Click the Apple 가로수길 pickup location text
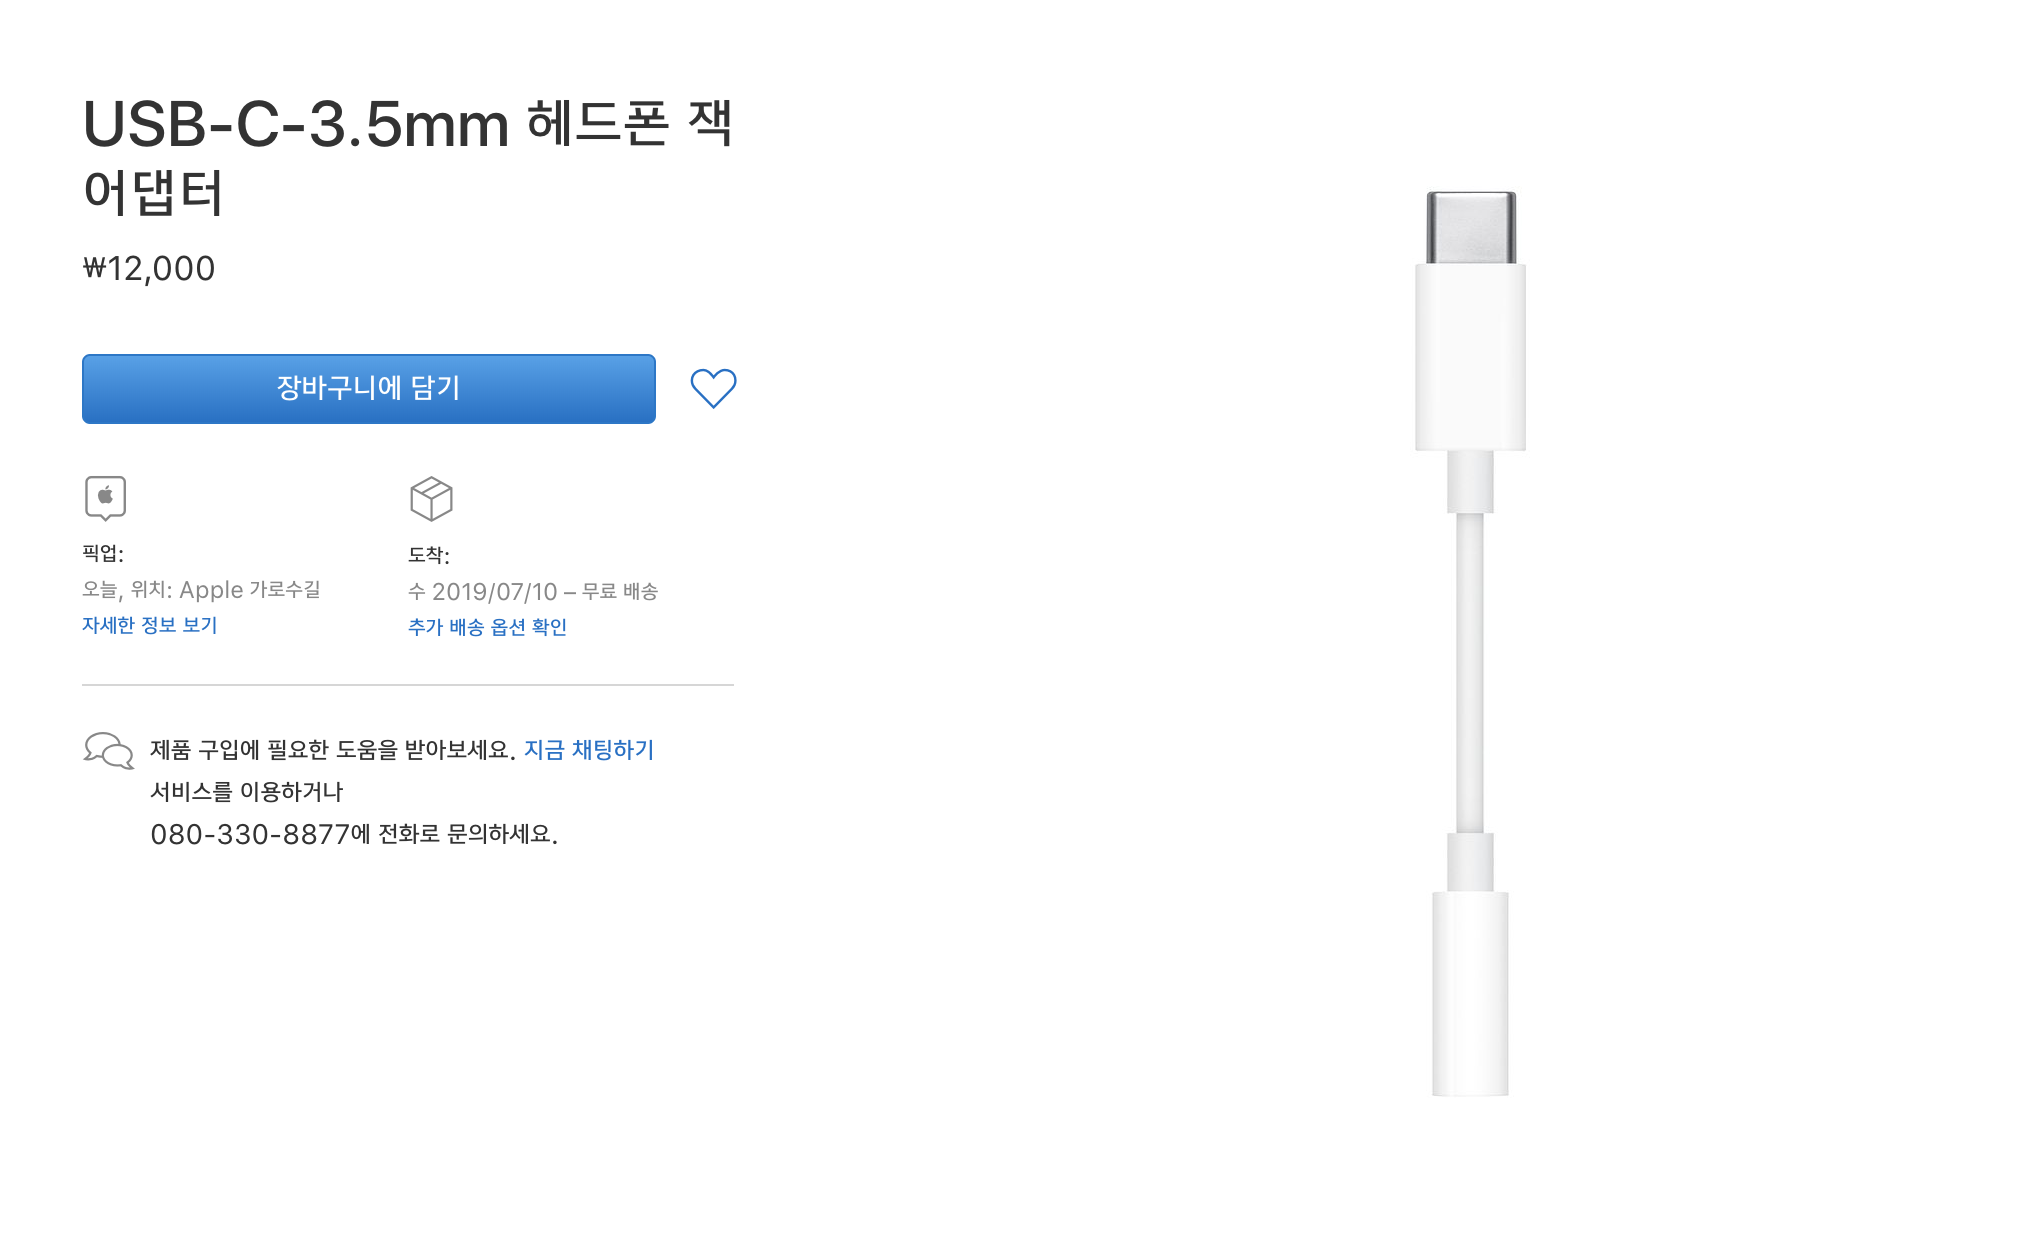 tap(250, 590)
